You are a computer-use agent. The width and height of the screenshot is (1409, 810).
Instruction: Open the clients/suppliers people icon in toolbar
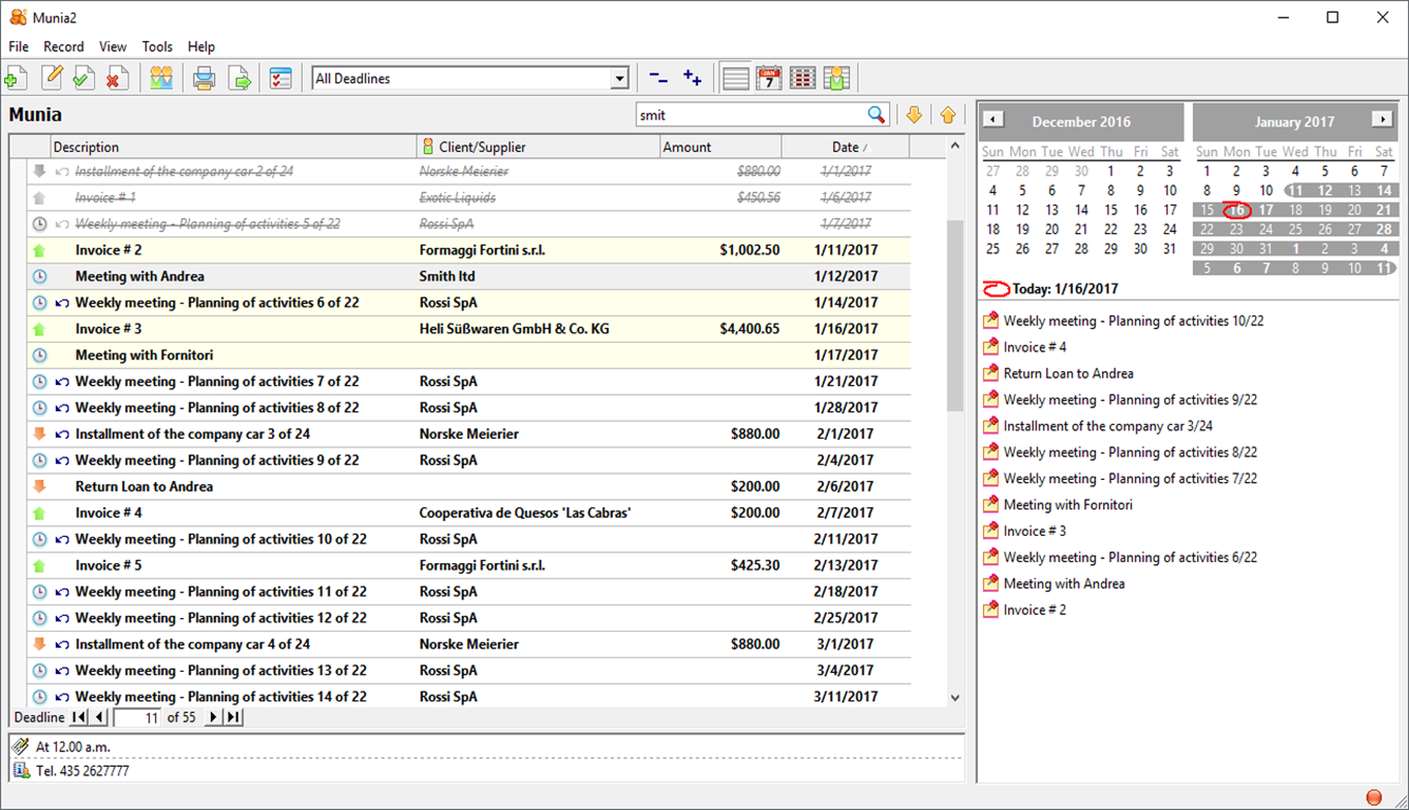(162, 78)
